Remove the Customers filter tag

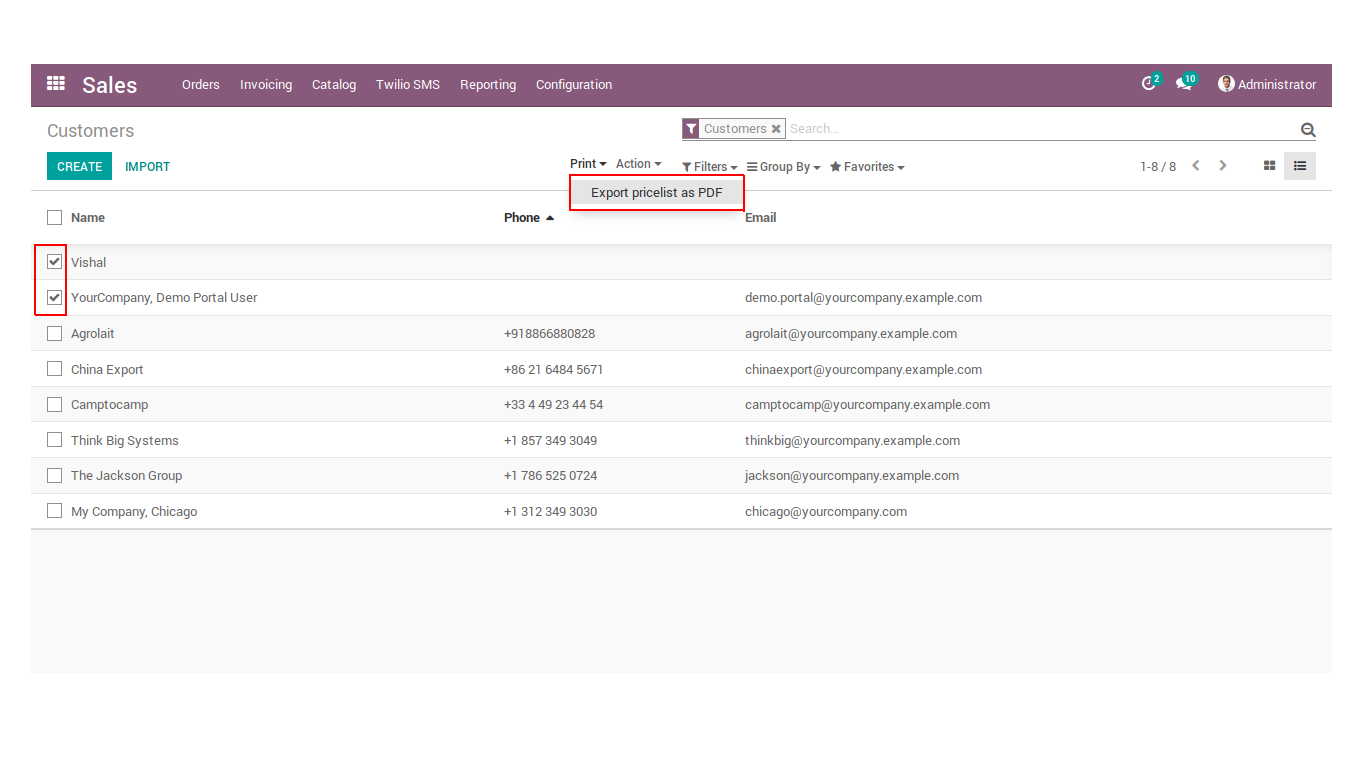(776, 129)
